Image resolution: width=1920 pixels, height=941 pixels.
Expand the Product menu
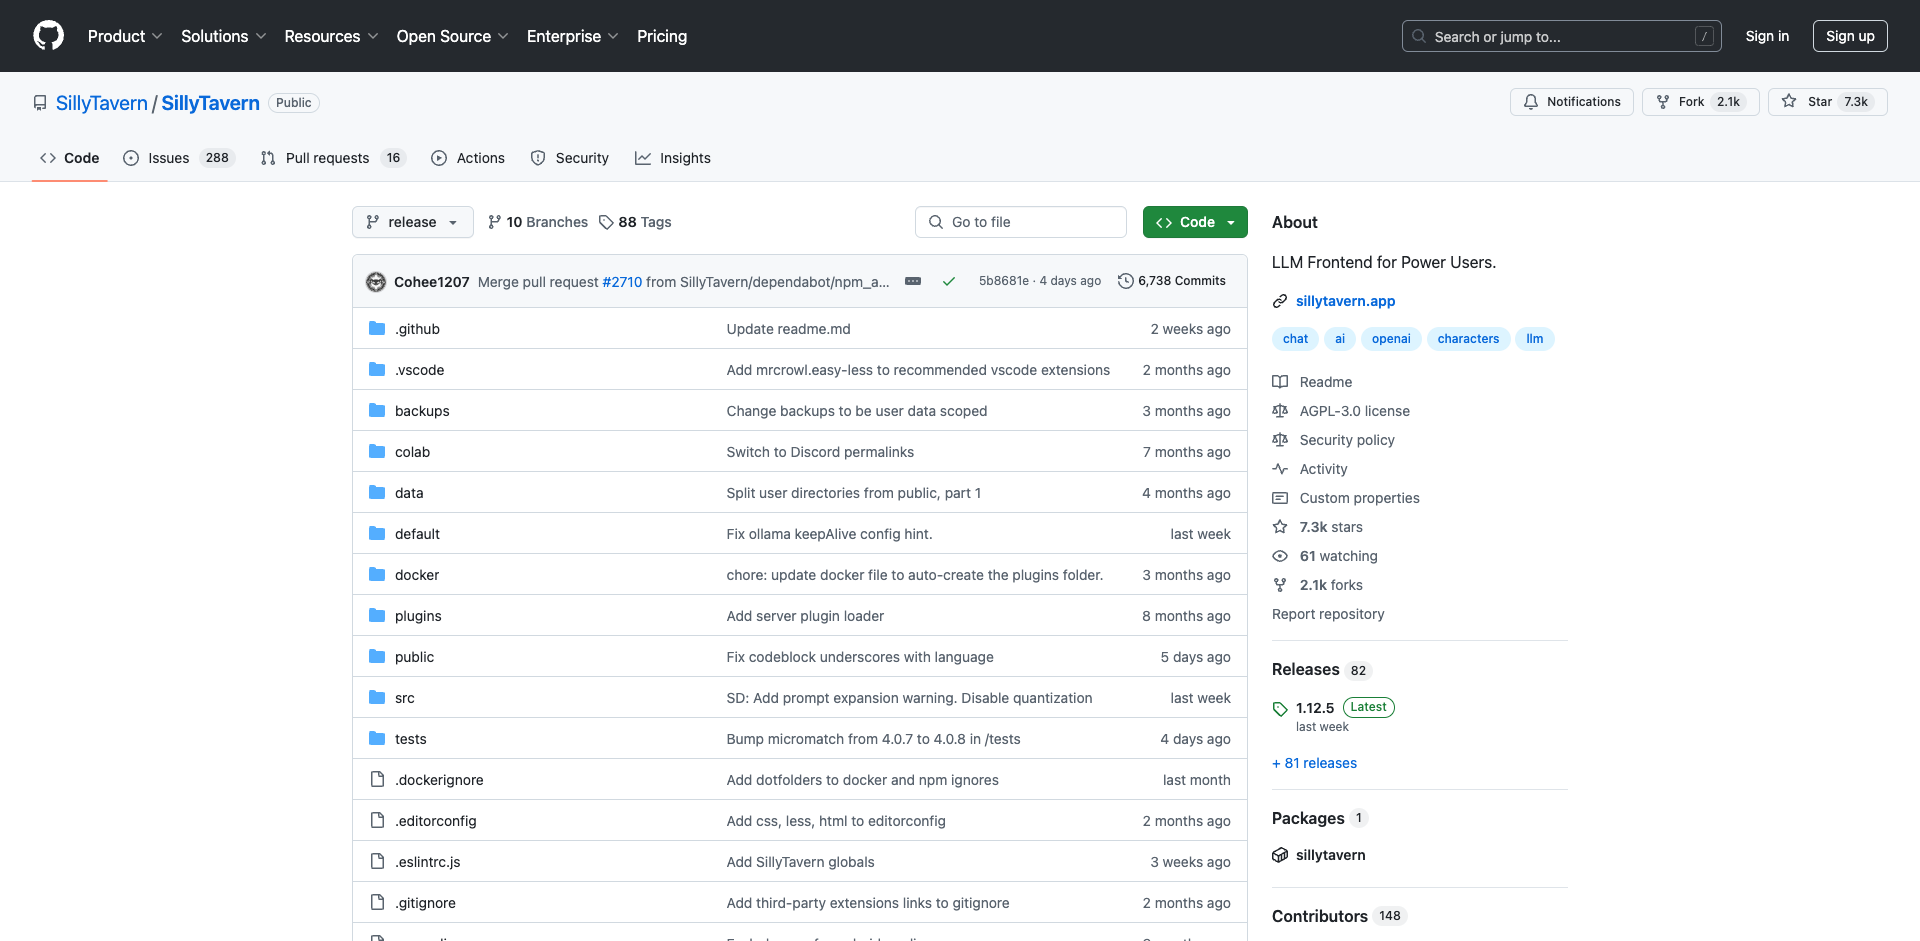pos(125,36)
